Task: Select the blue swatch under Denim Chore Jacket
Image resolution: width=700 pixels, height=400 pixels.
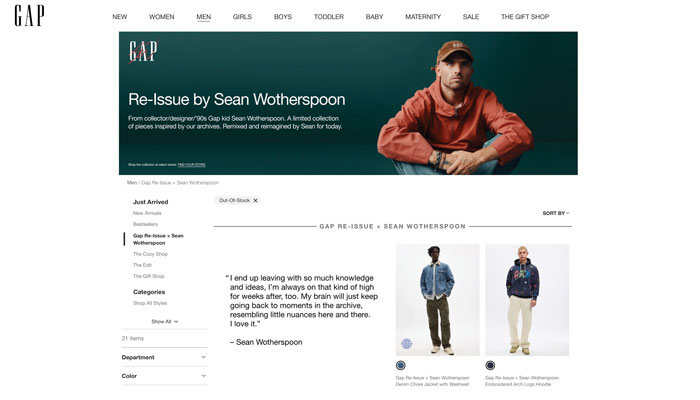Action: coord(400,365)
